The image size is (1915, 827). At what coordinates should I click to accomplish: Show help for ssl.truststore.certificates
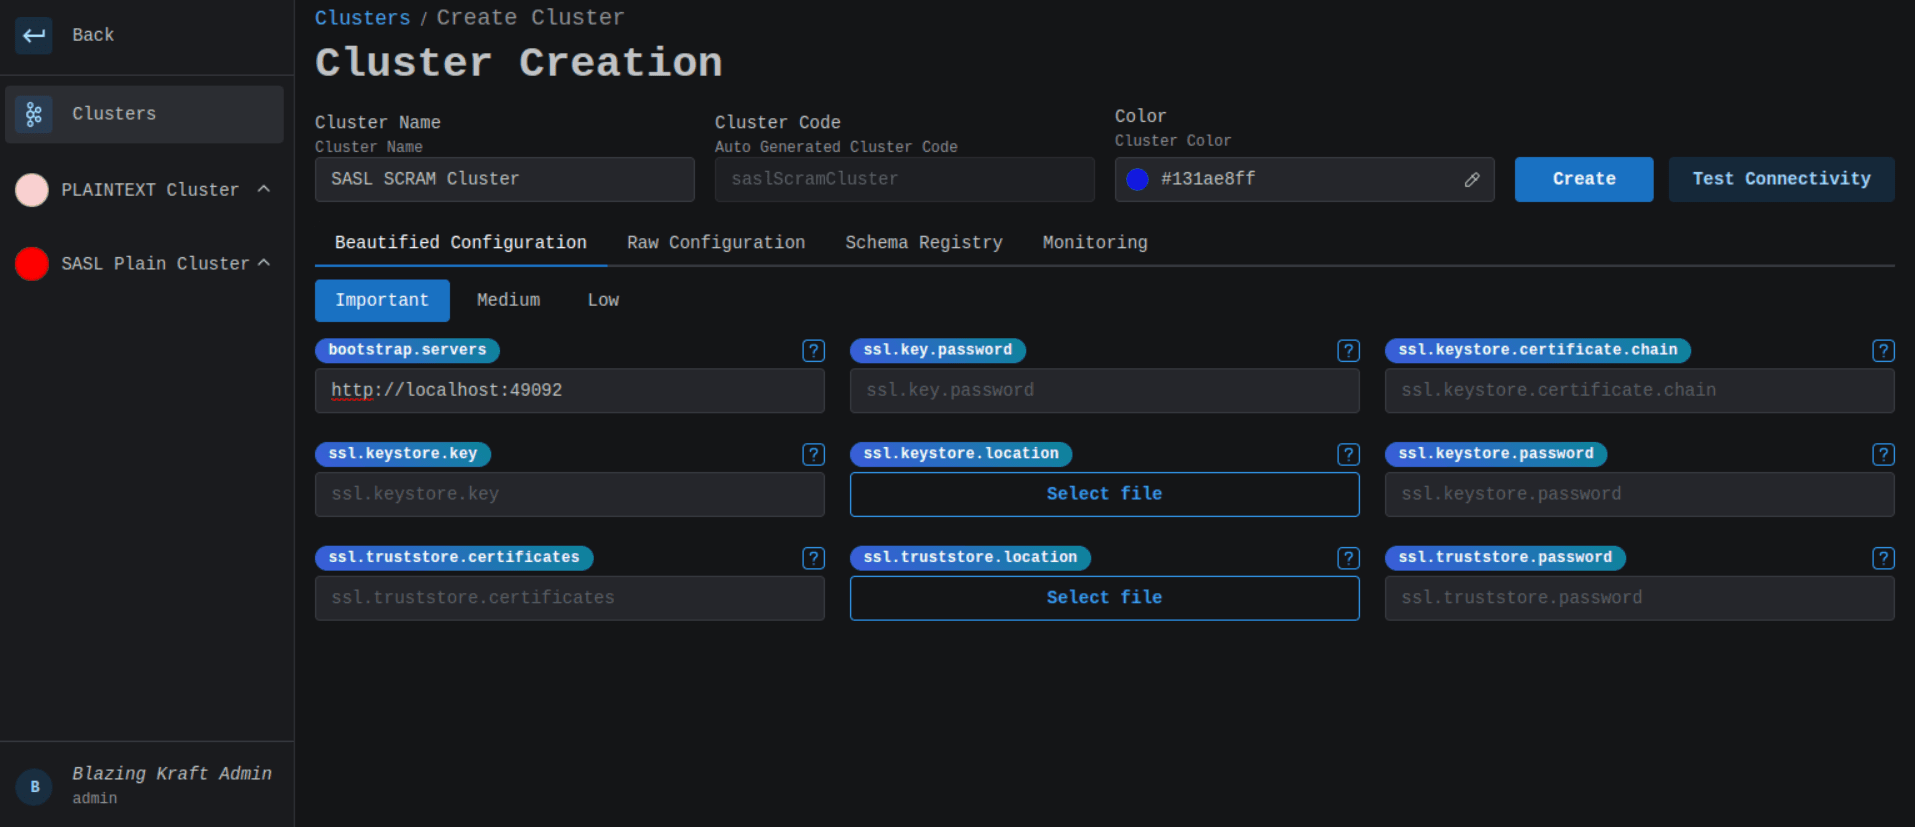[814, 558]
